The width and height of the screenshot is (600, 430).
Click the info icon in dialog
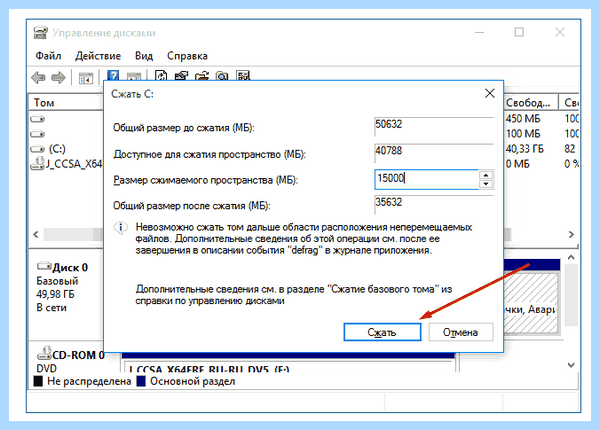121,228
